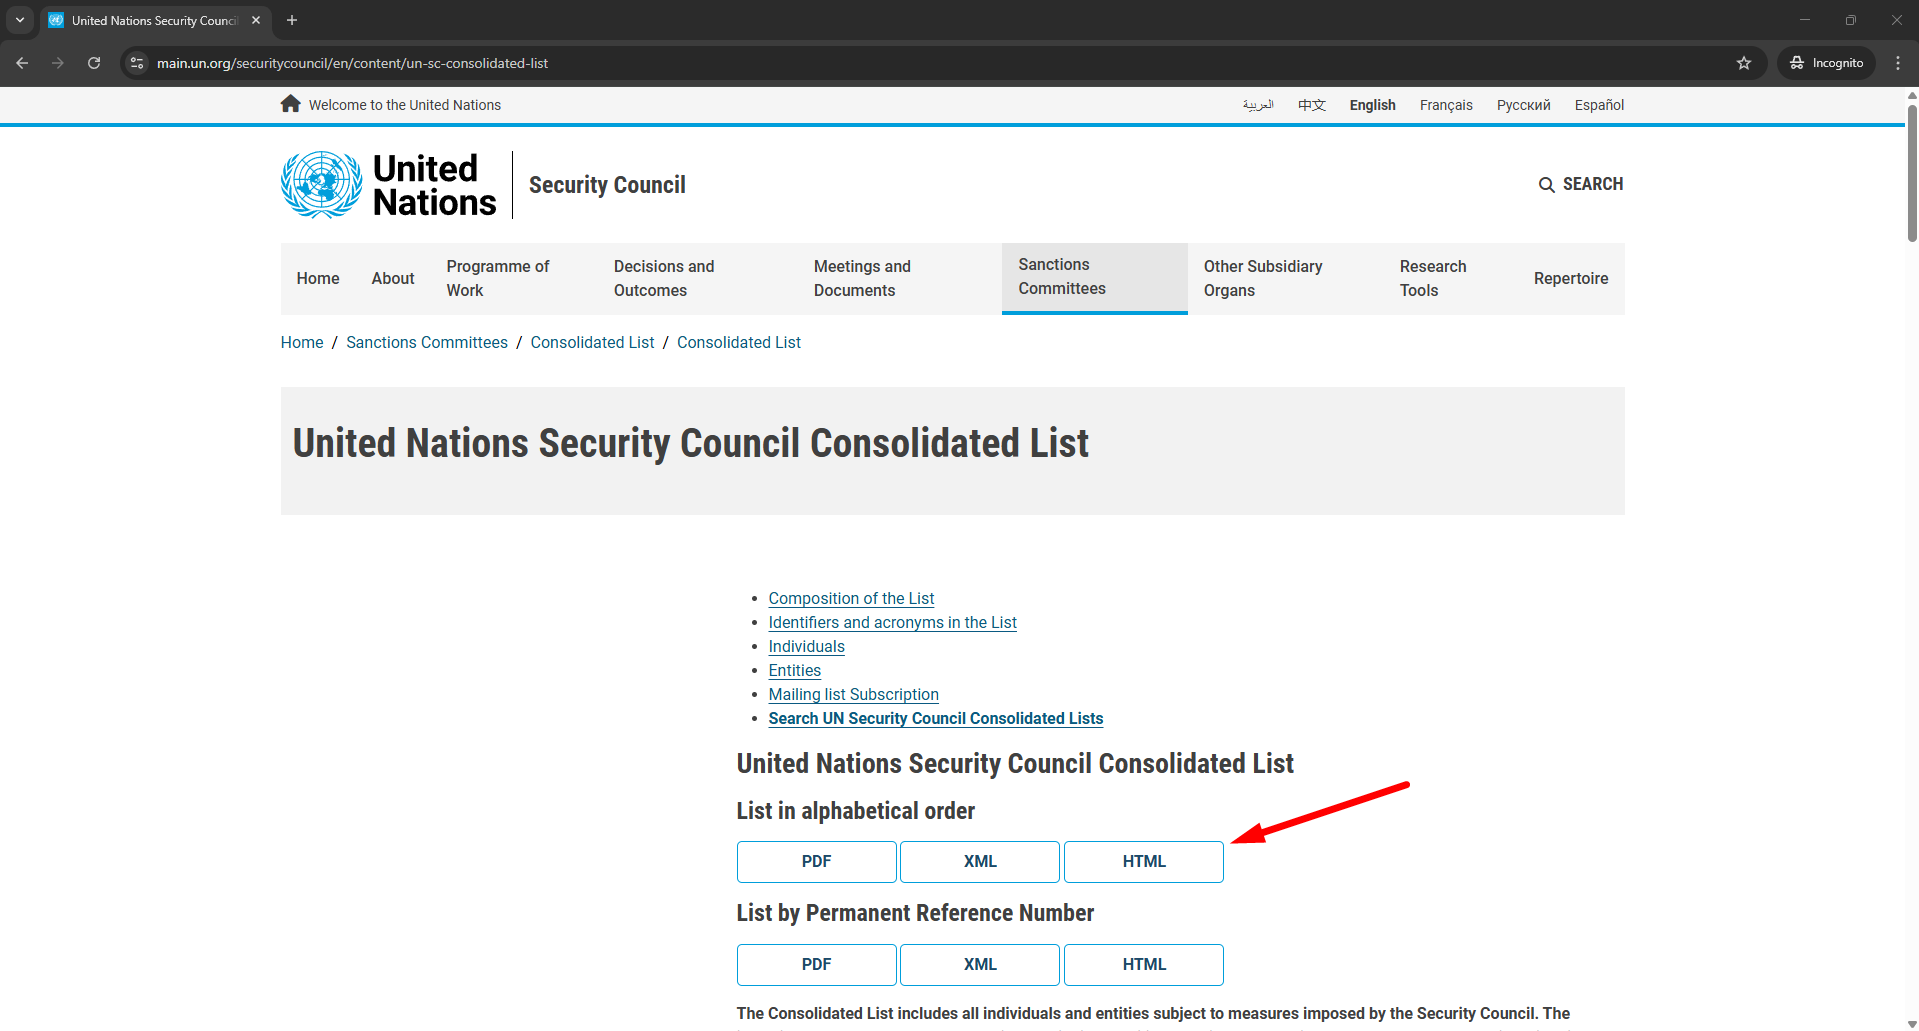Open Other Subsidiary Organs menu
Screen dimensions: 1919x1031
(1286, 279)
